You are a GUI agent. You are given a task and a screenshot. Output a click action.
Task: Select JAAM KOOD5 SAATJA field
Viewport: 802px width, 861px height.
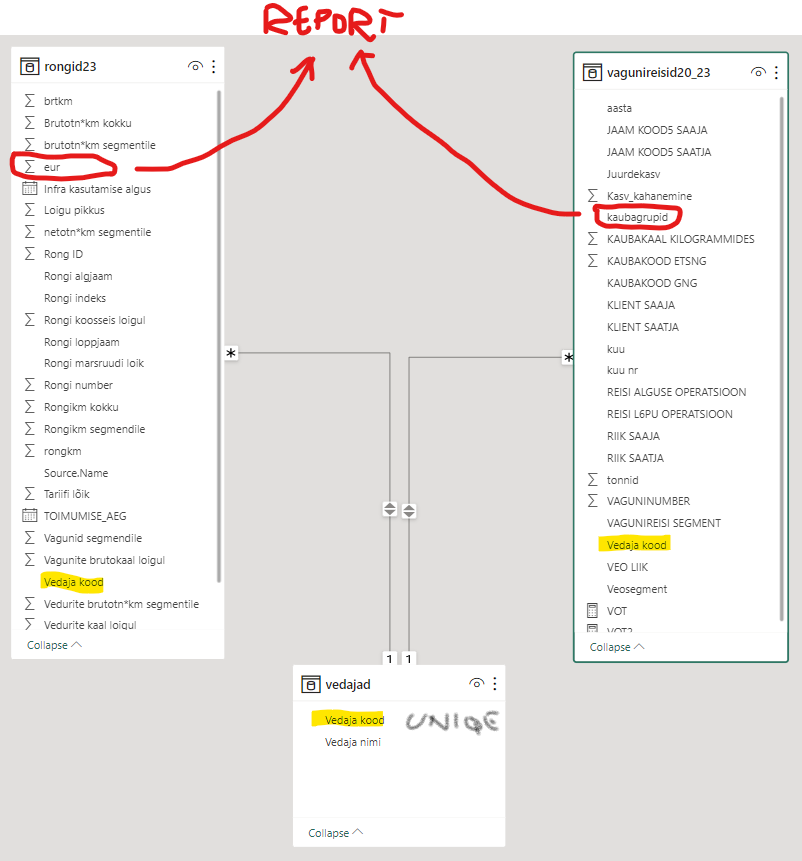[659, 152]
